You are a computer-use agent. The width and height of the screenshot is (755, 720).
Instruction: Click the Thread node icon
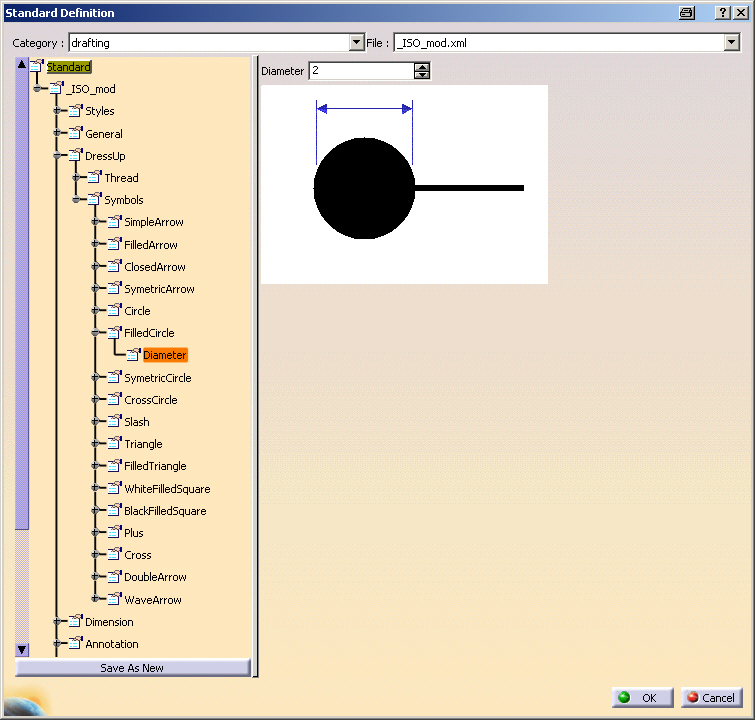tap(95, 177)
